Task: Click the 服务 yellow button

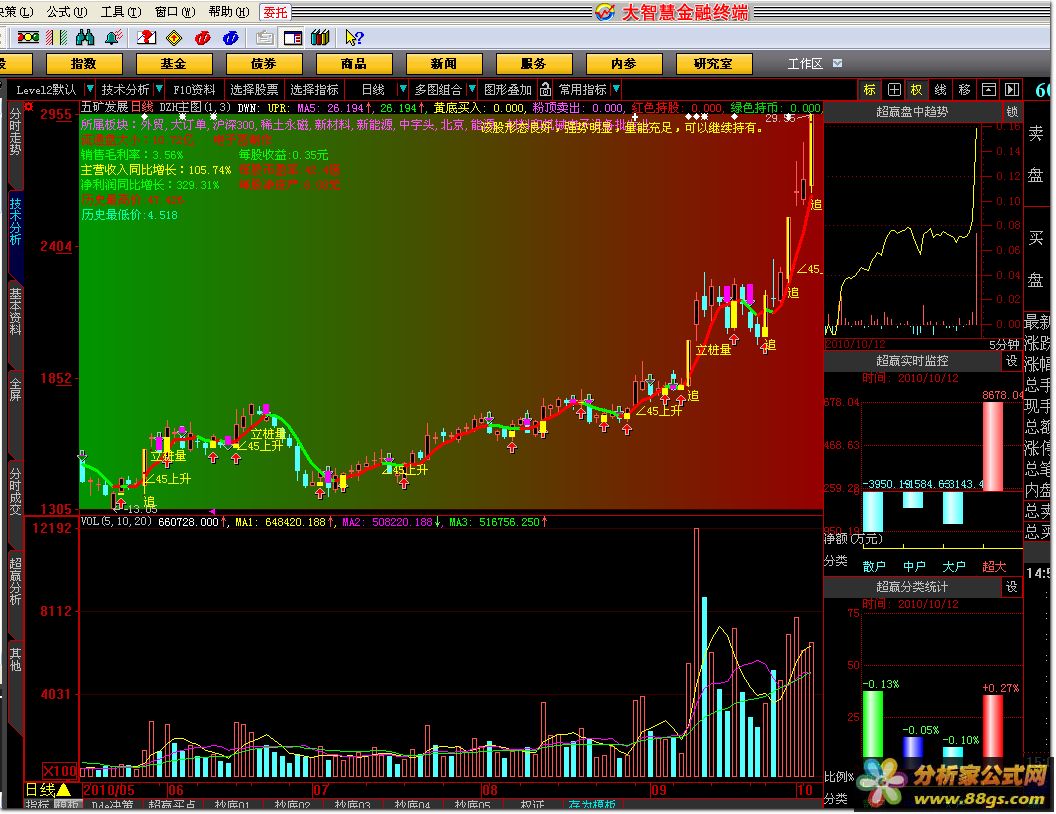Action: (x=534, y=64)
